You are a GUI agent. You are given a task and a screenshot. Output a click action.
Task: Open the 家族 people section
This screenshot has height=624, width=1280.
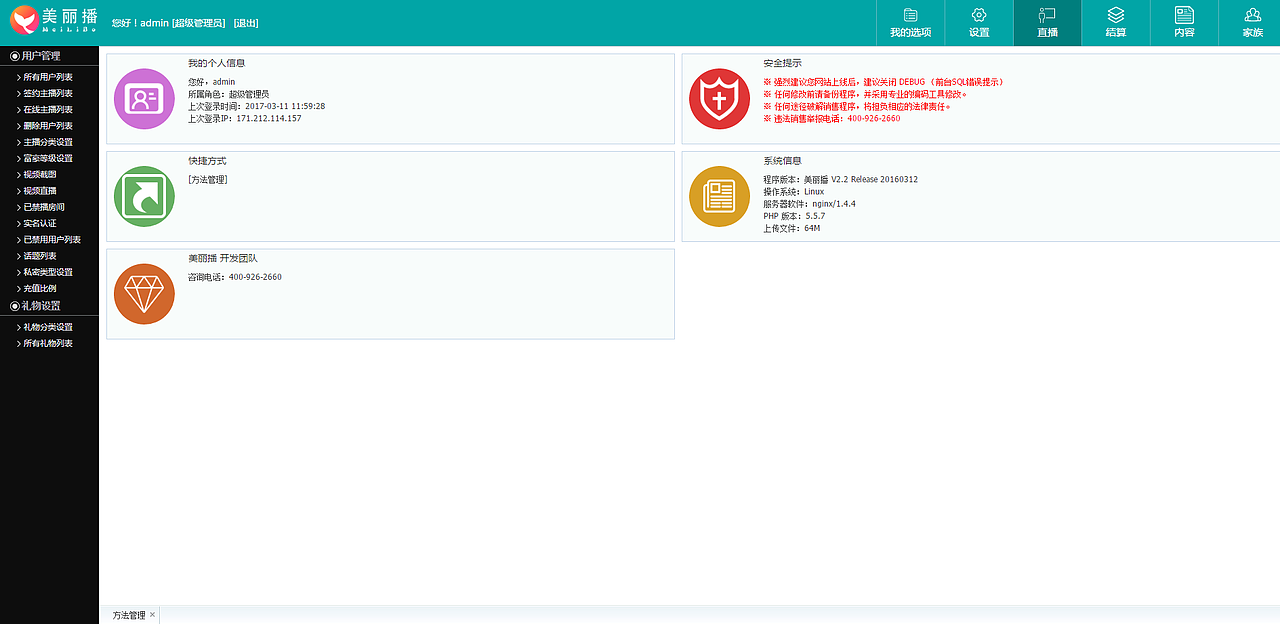pos(1252,23)
